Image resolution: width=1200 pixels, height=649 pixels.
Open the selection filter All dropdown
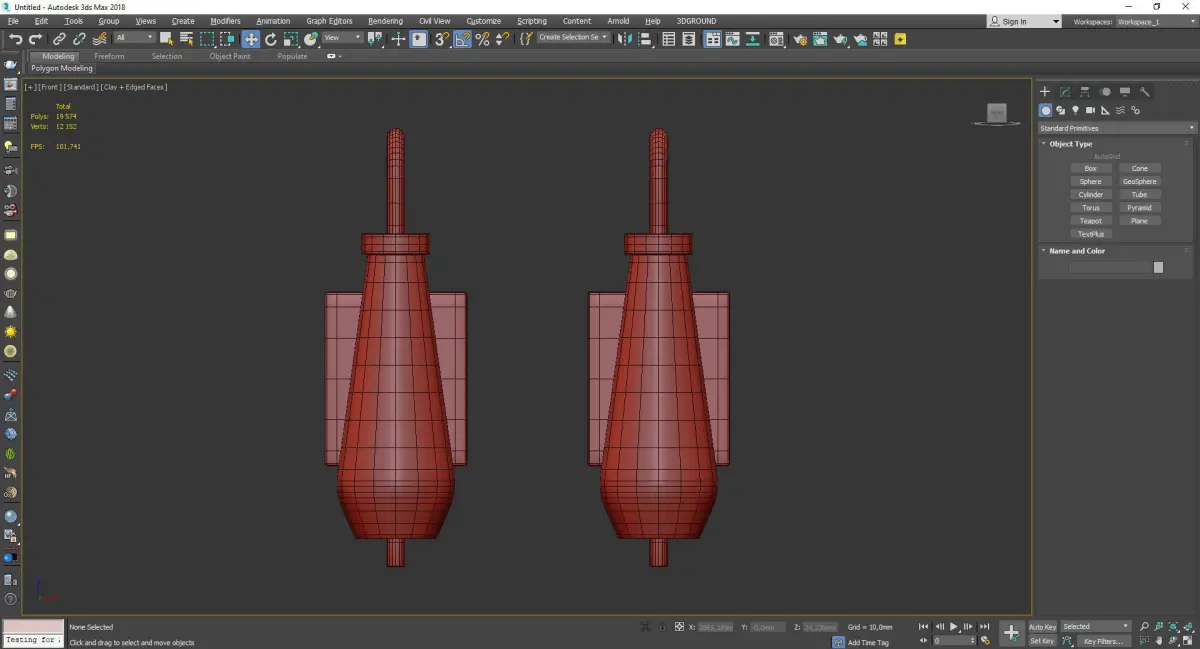135,38
